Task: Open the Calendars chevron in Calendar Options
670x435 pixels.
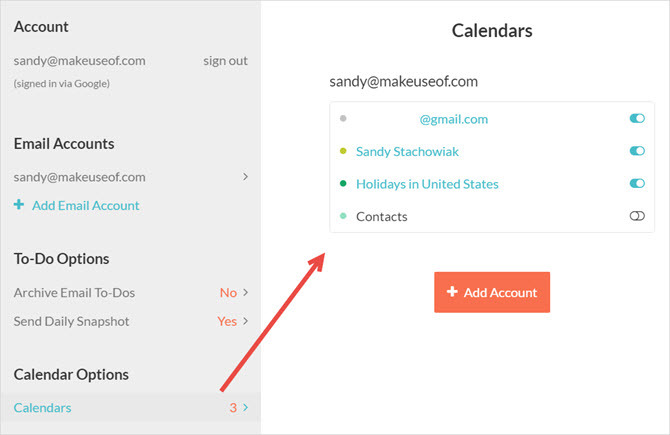Action: pos(245,408)
